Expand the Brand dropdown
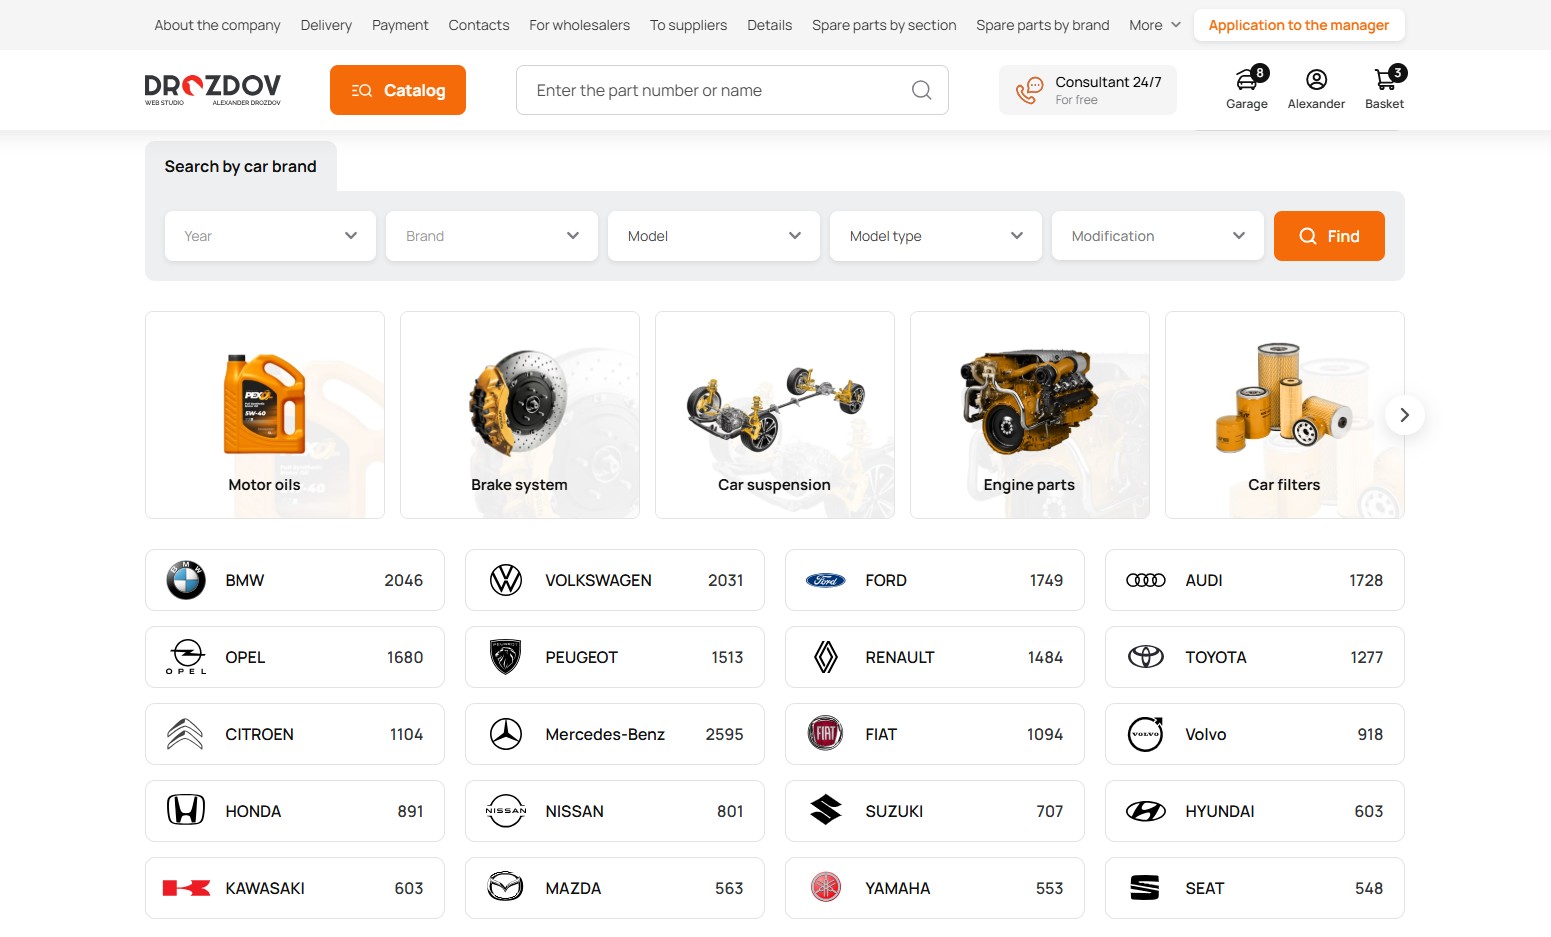Image resolution: width=1551 pixels, height=937 pixels. coord(492,236)
